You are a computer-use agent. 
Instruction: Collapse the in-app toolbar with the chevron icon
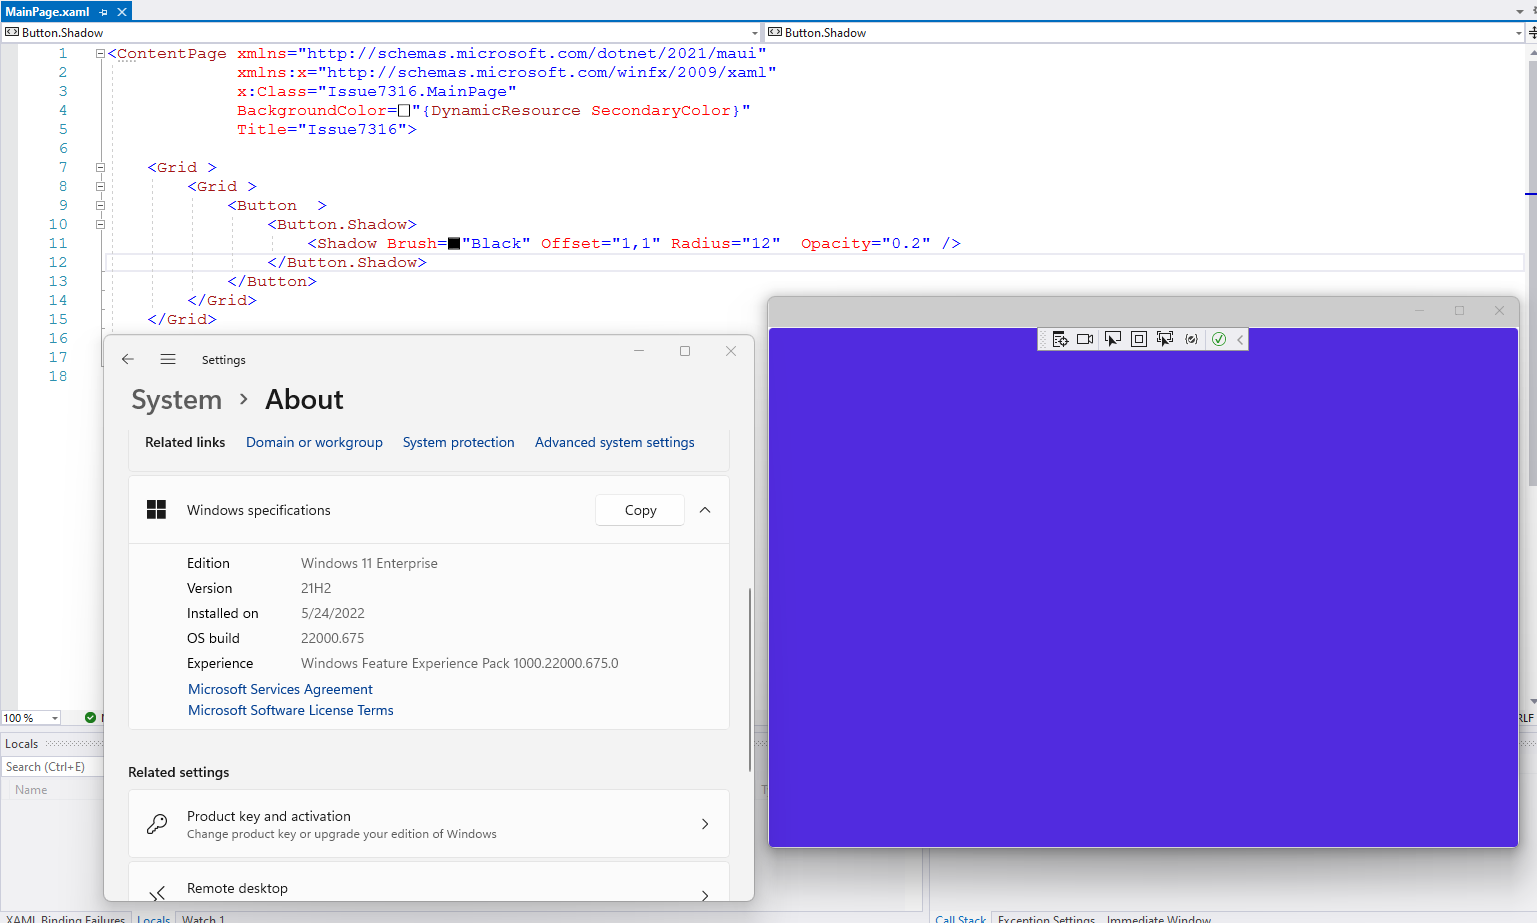pyautogui.click(x=1240, y=339)
